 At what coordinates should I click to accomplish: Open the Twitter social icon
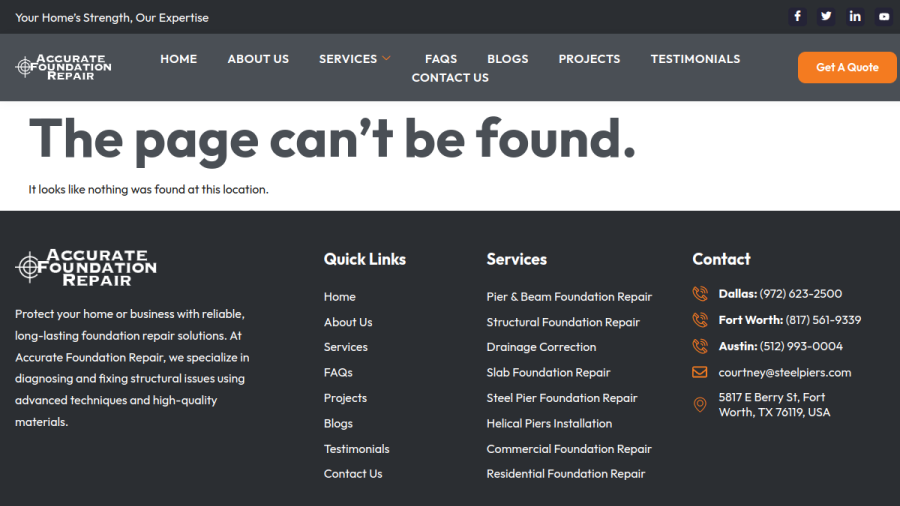point(826,16)
